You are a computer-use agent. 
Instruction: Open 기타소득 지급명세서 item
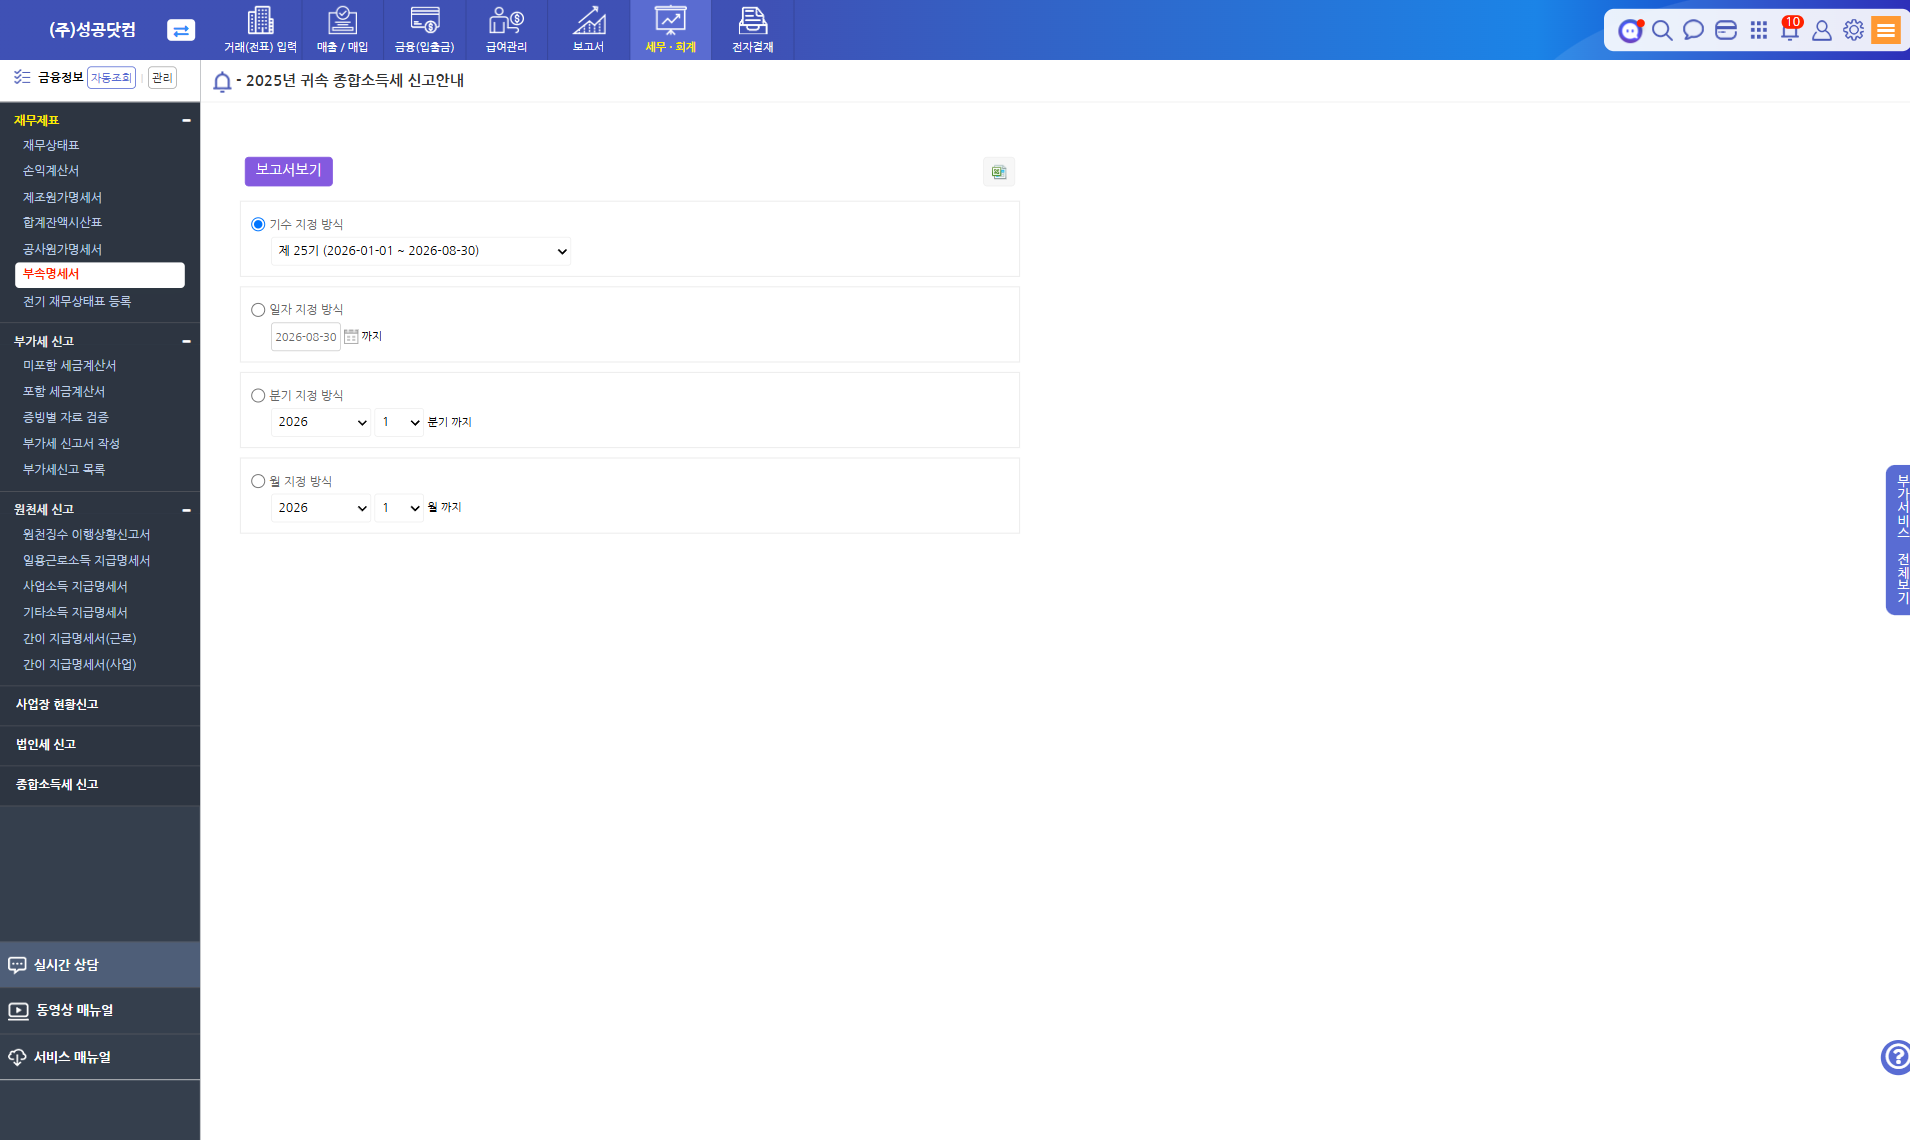click(75, 613)
